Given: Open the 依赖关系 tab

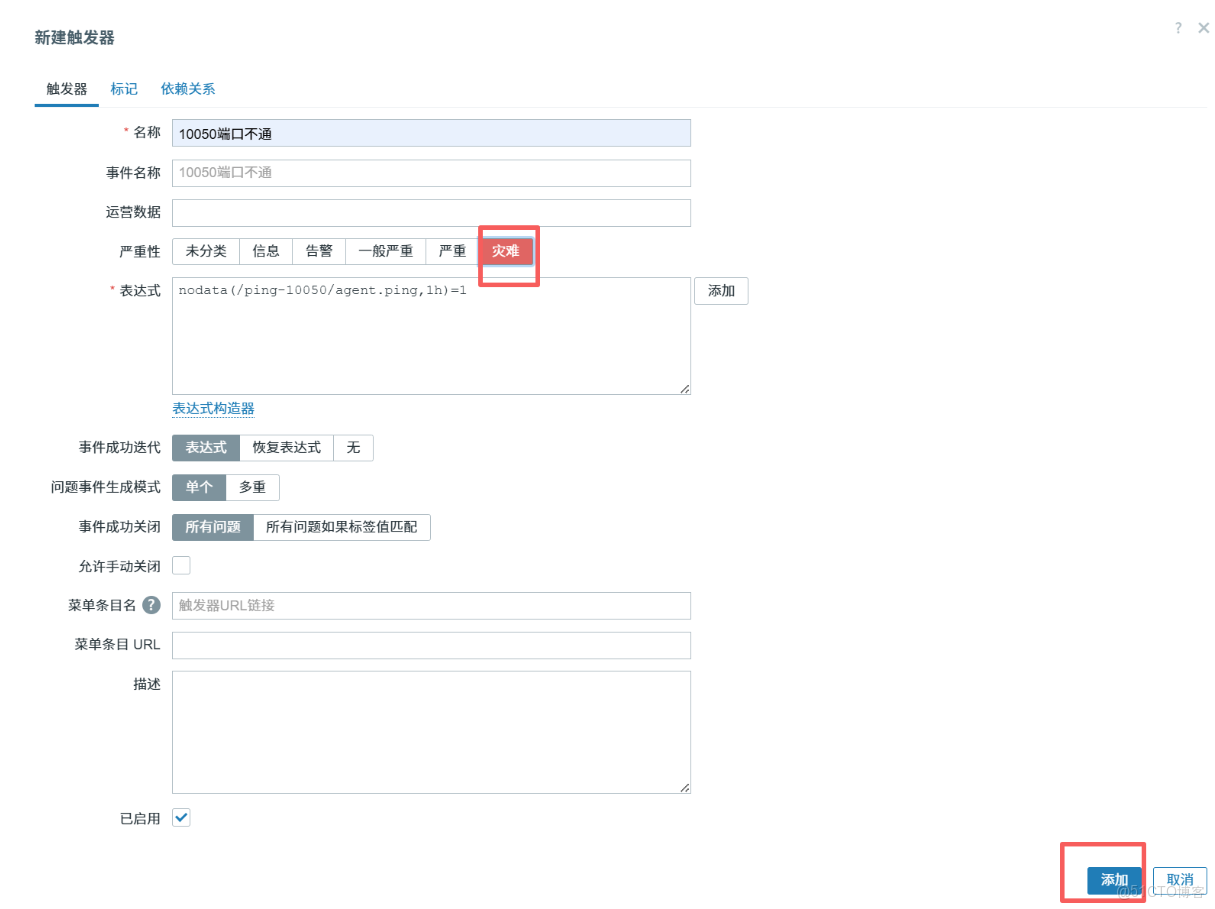Looking at the screenshot, I should click(x=188, y=89).
